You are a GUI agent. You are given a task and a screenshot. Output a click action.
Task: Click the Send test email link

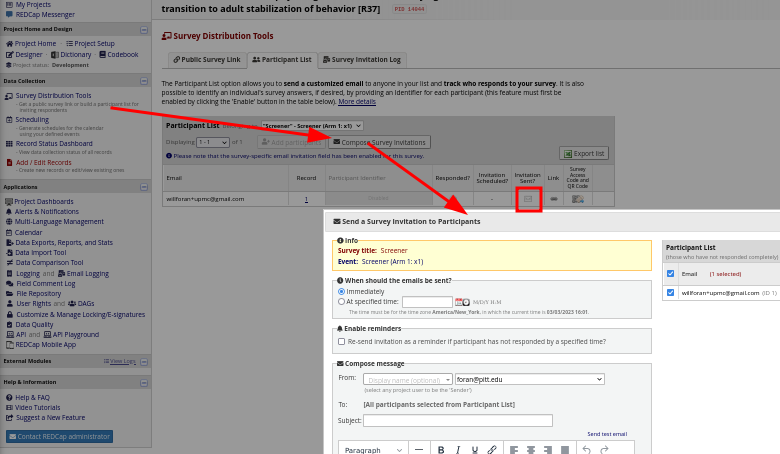click(607, 434)
